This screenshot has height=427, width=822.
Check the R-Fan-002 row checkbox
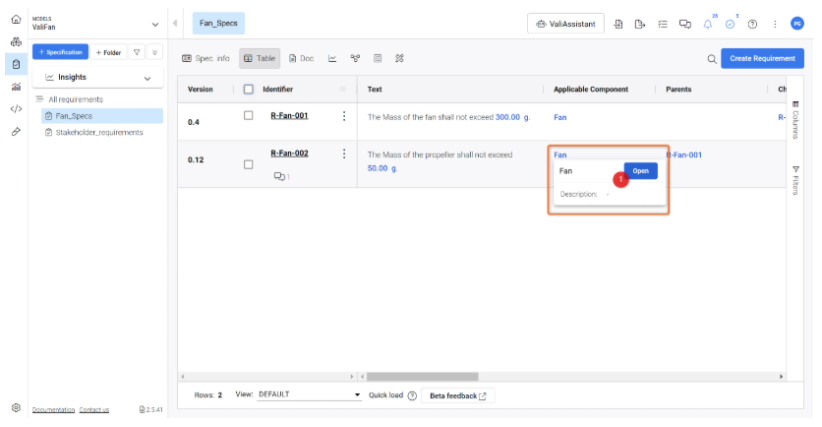point(248,165)
